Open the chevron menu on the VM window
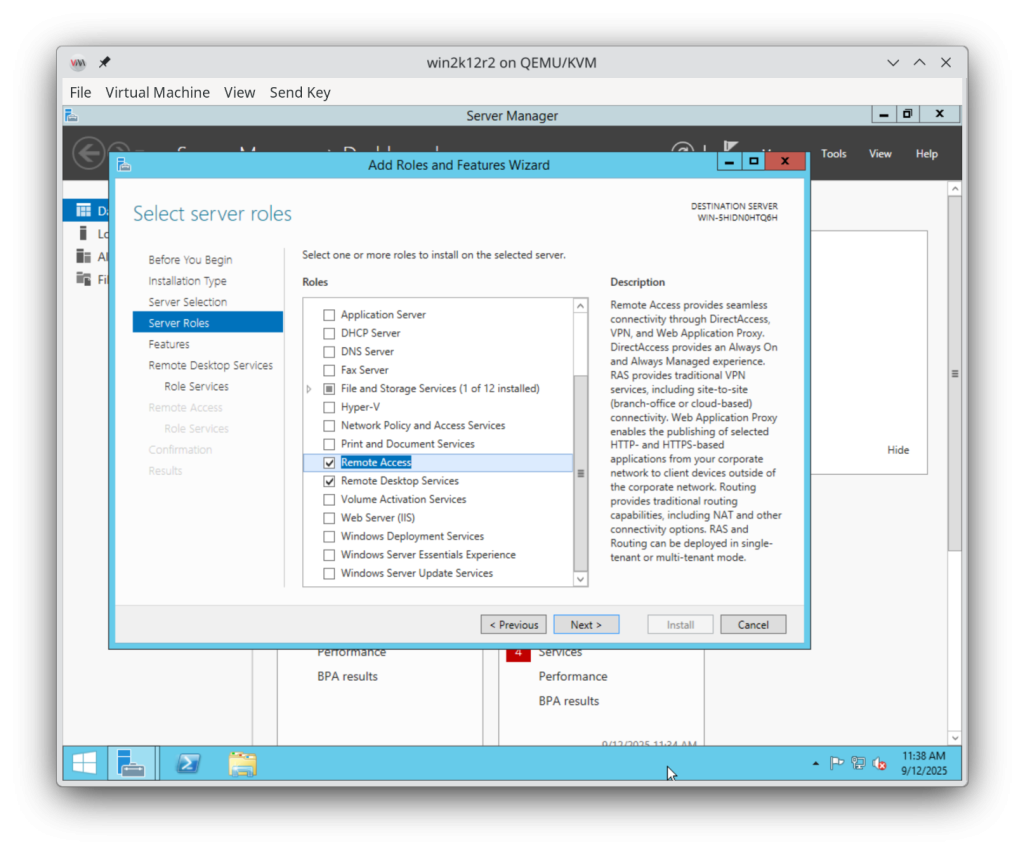 coord(892,61)
